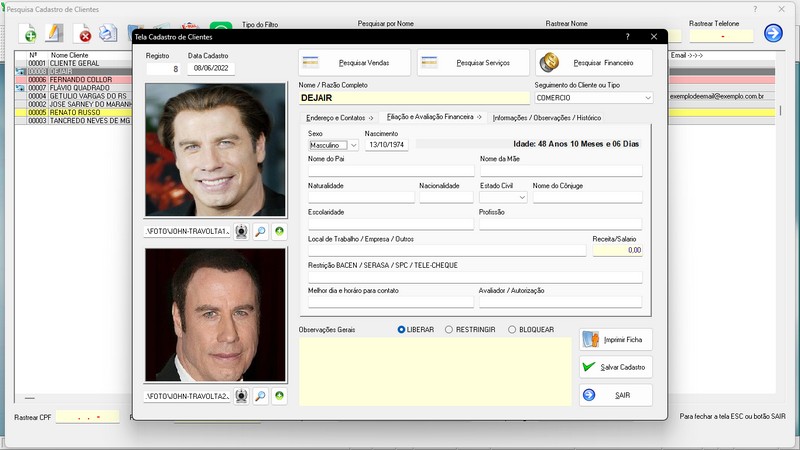800x450 pixels.
Task: Switch to Endereço e Contatos tab
Action: click(340, 117)
